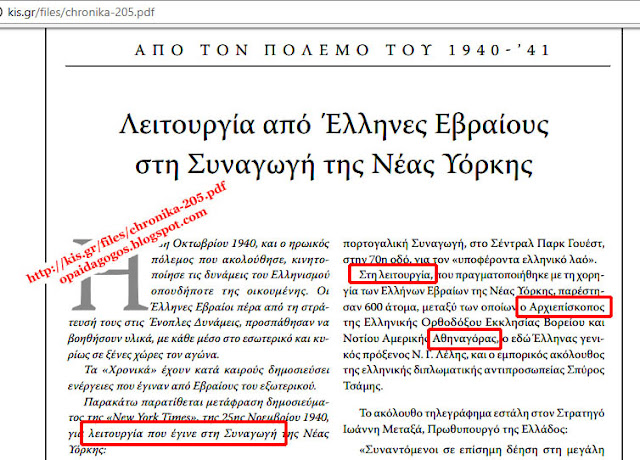The width and height of the screenshot is (640, 460).
Task: Click the title line 'Λειτουργία από Έλληνες Εβραίους'
Action: pos(334,124)
